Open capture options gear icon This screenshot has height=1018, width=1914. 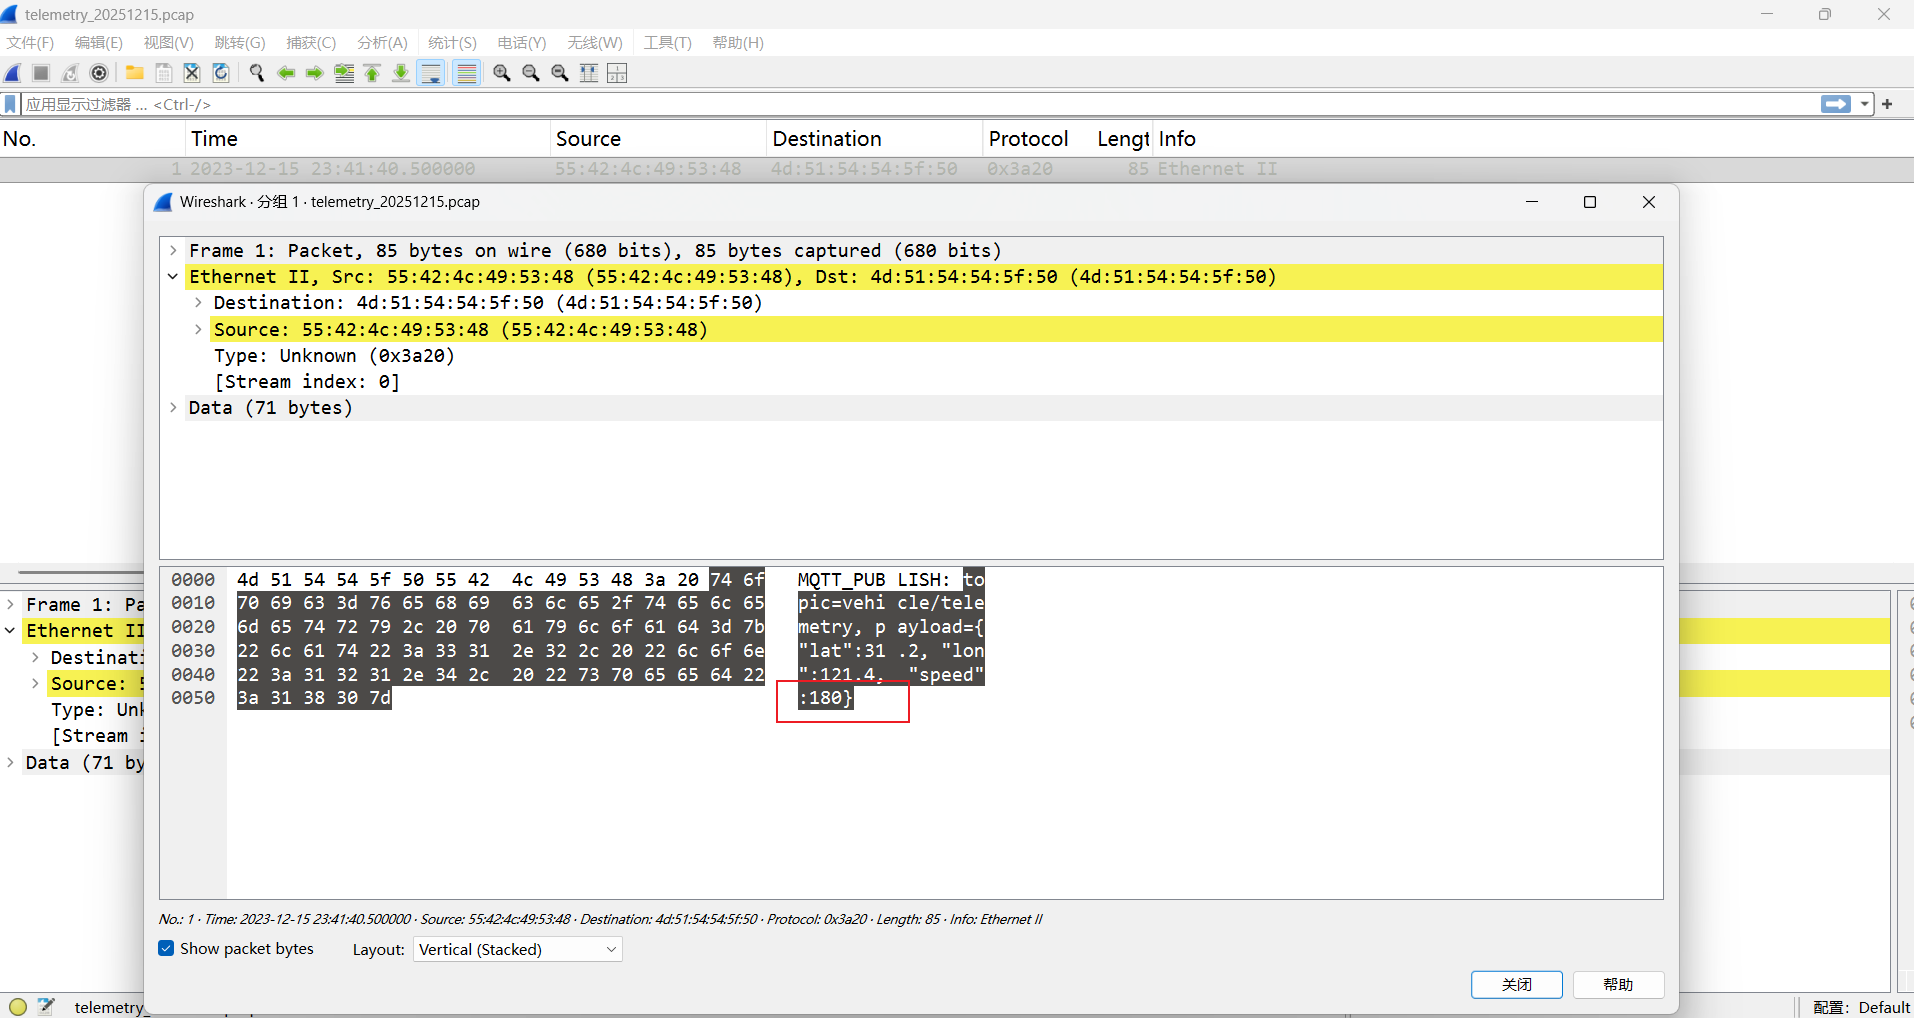(x=99, y=73)
